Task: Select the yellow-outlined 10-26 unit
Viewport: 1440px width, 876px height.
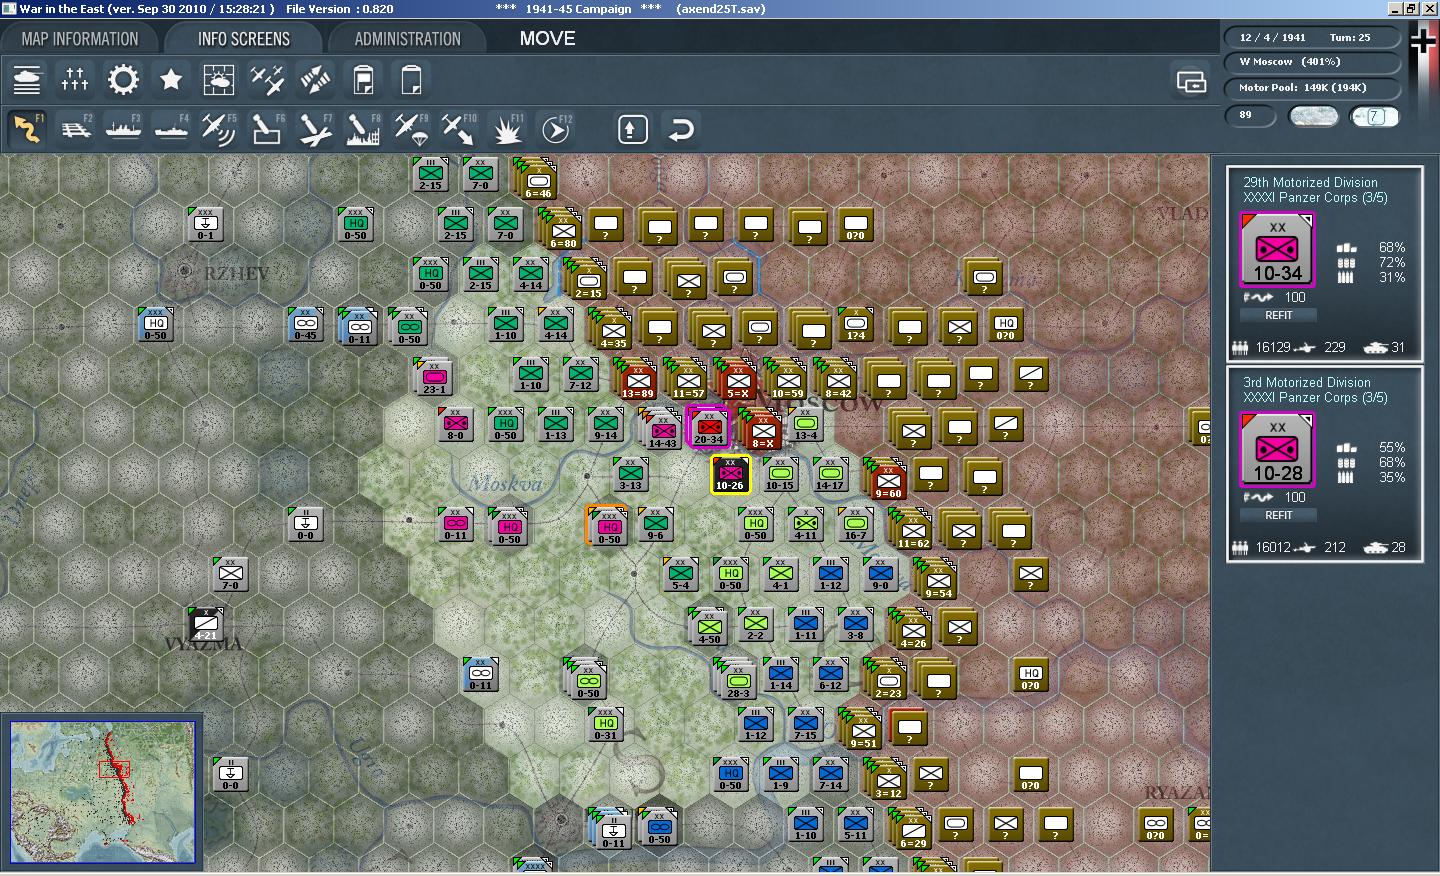Action: pos(730,475)
